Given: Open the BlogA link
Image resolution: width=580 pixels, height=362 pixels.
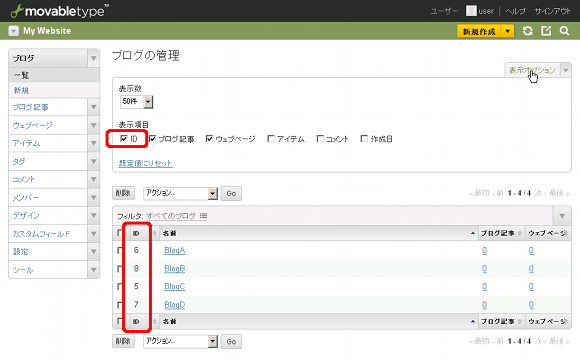Looking at the screenshot, I should pos(175,250).
